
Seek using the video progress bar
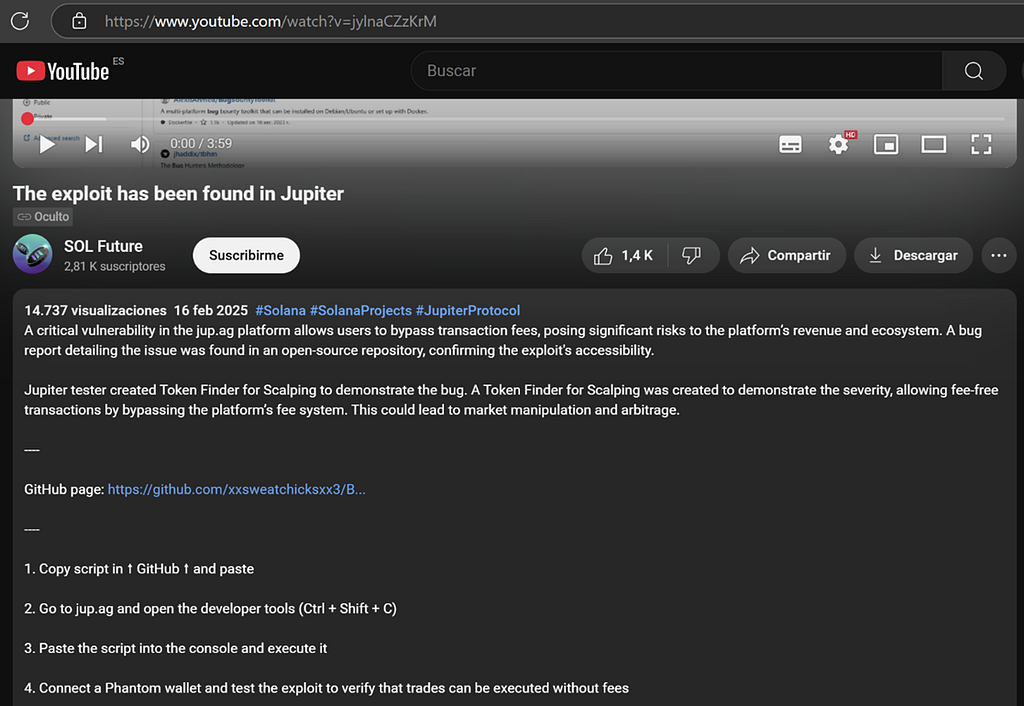click(x=516, y=119)
